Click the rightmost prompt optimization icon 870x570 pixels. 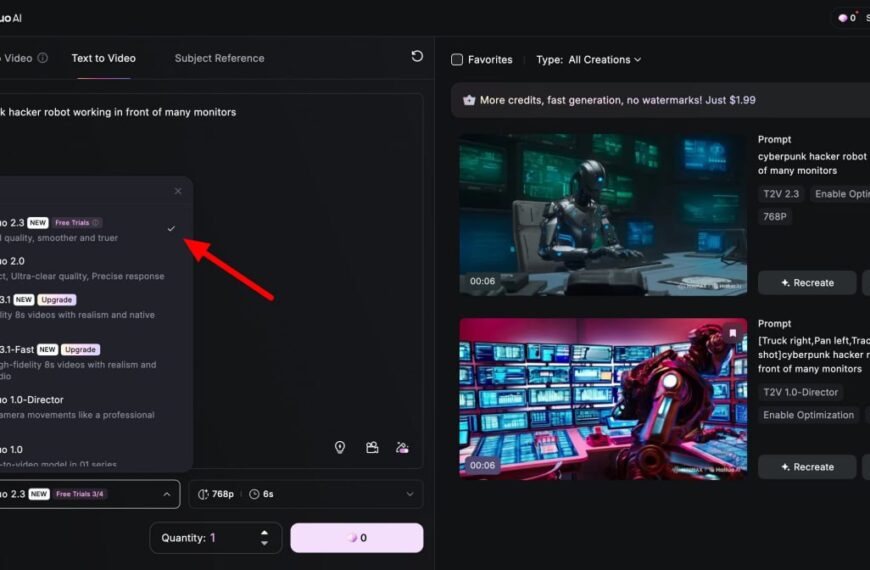[402, 448]
